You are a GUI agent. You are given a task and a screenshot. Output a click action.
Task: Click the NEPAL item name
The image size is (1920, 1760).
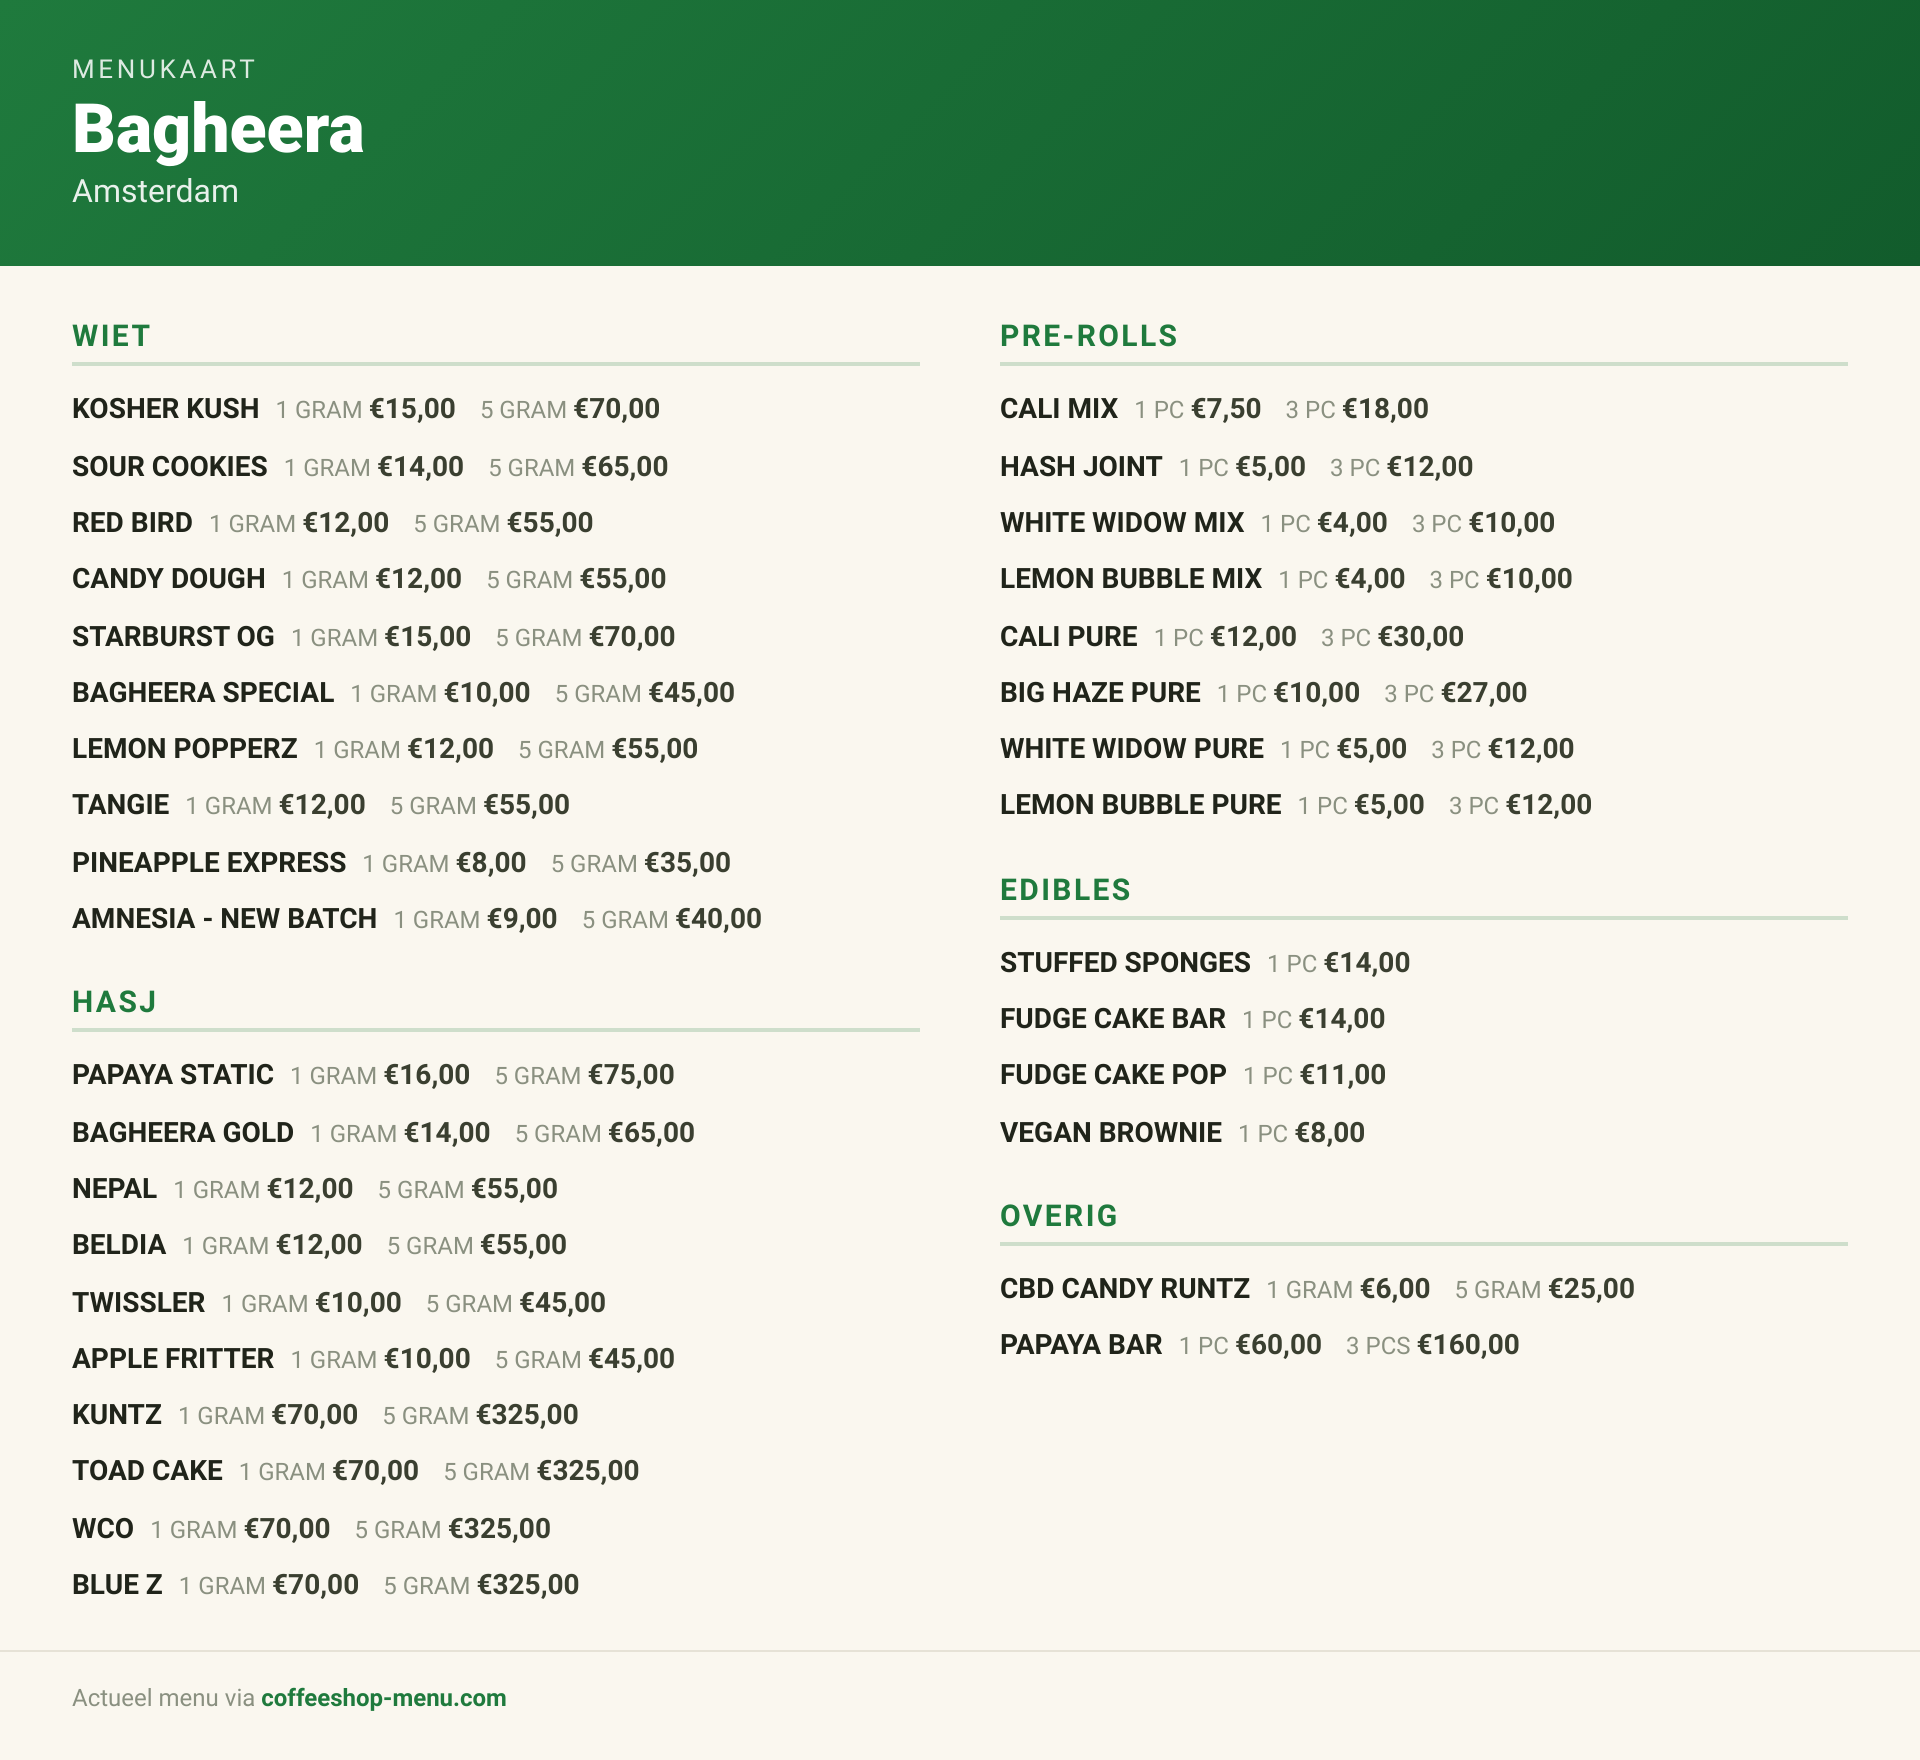click(114, 1189)
